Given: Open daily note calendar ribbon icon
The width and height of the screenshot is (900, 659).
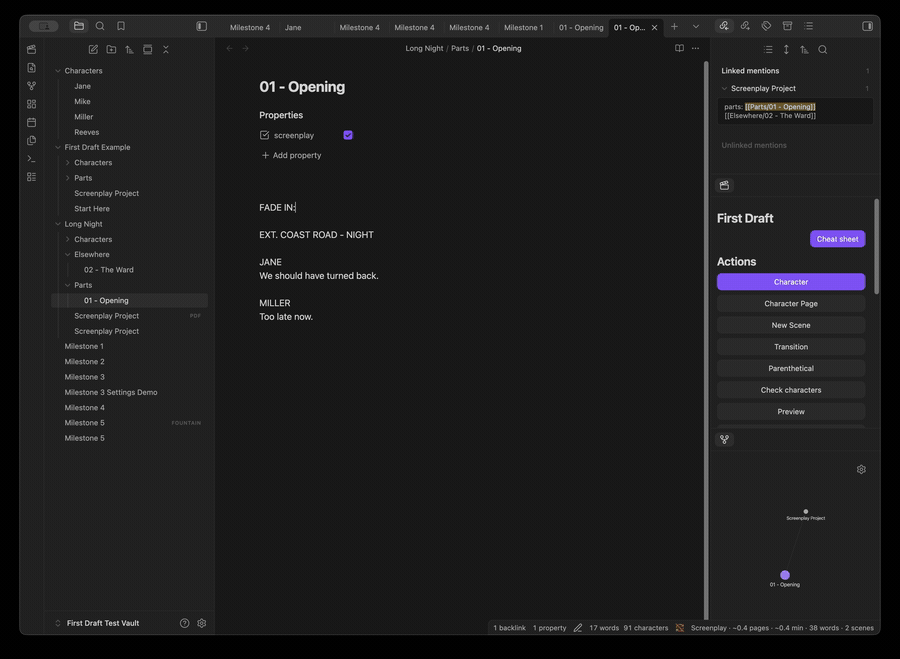Looking at the screenshot, I should [x=32, y=122].
